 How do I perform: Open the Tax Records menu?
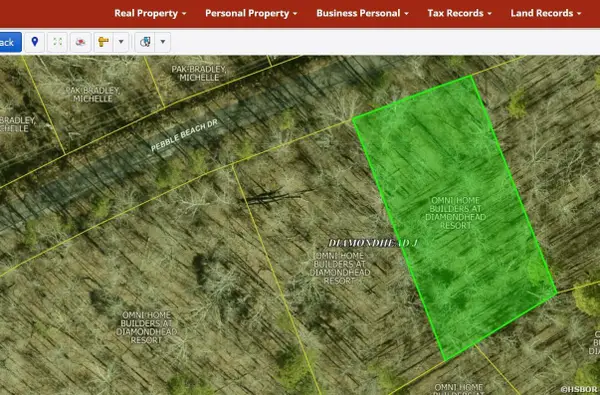click(x=459, y=13)
